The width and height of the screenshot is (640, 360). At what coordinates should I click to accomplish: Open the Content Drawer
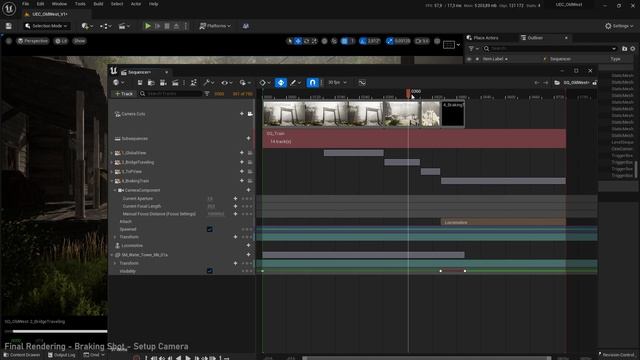[x=22, y=355]
